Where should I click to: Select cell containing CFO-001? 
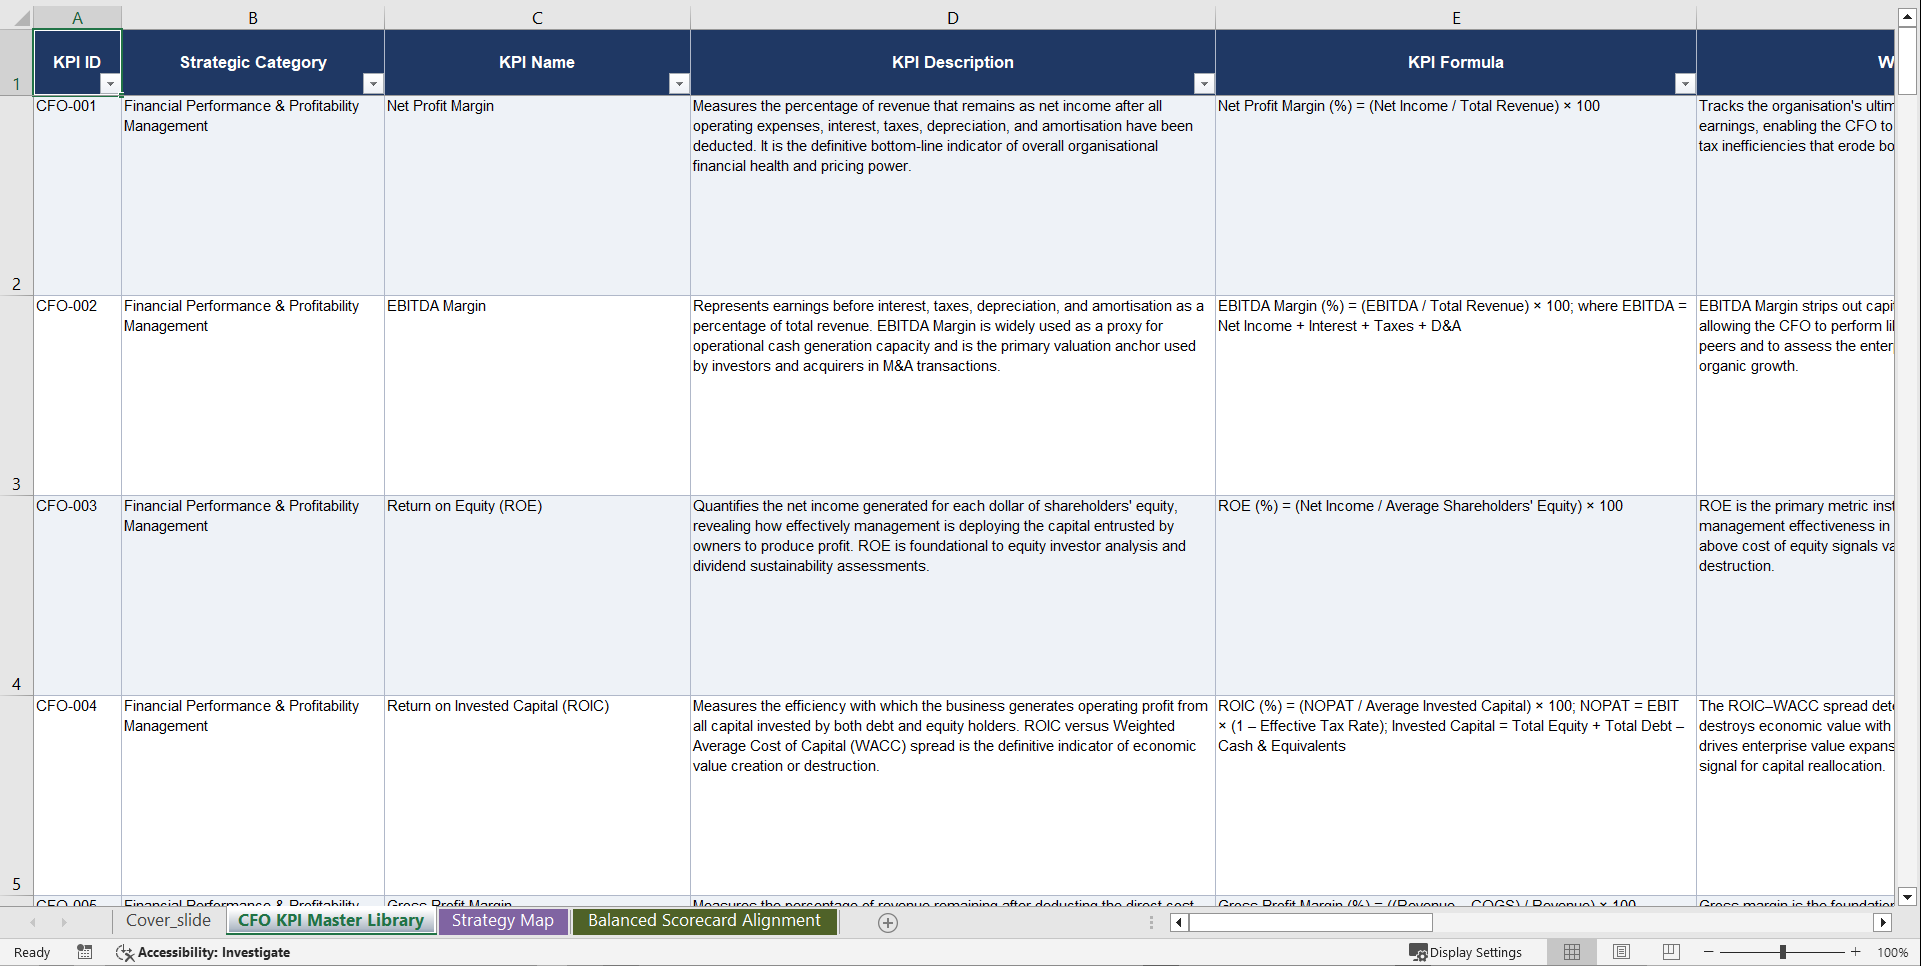click(77, 195)
